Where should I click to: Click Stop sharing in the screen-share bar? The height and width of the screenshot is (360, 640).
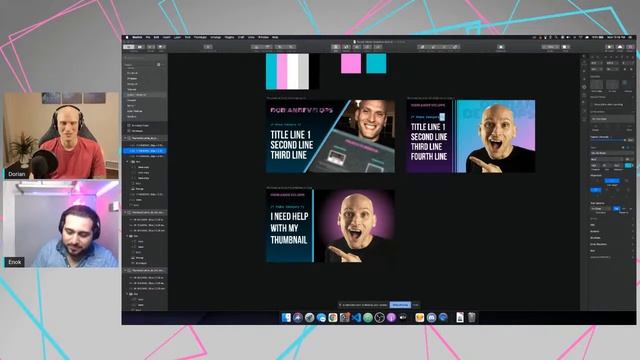tap(400, 305)
